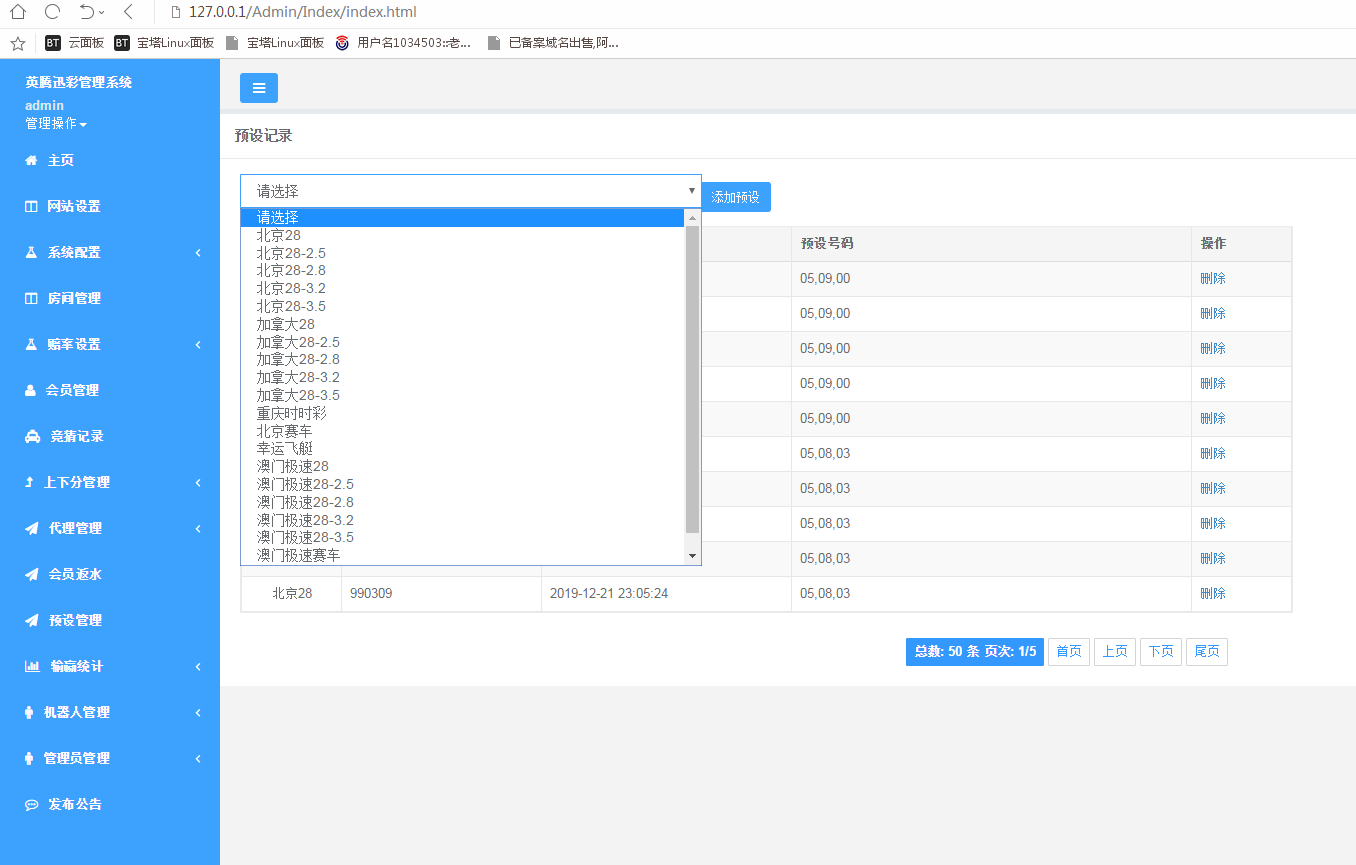Expand the 赔率设置 submenu arrow
Viewport: 1356px width, 865px height.
pyautogui.click(x=198, y=344)
